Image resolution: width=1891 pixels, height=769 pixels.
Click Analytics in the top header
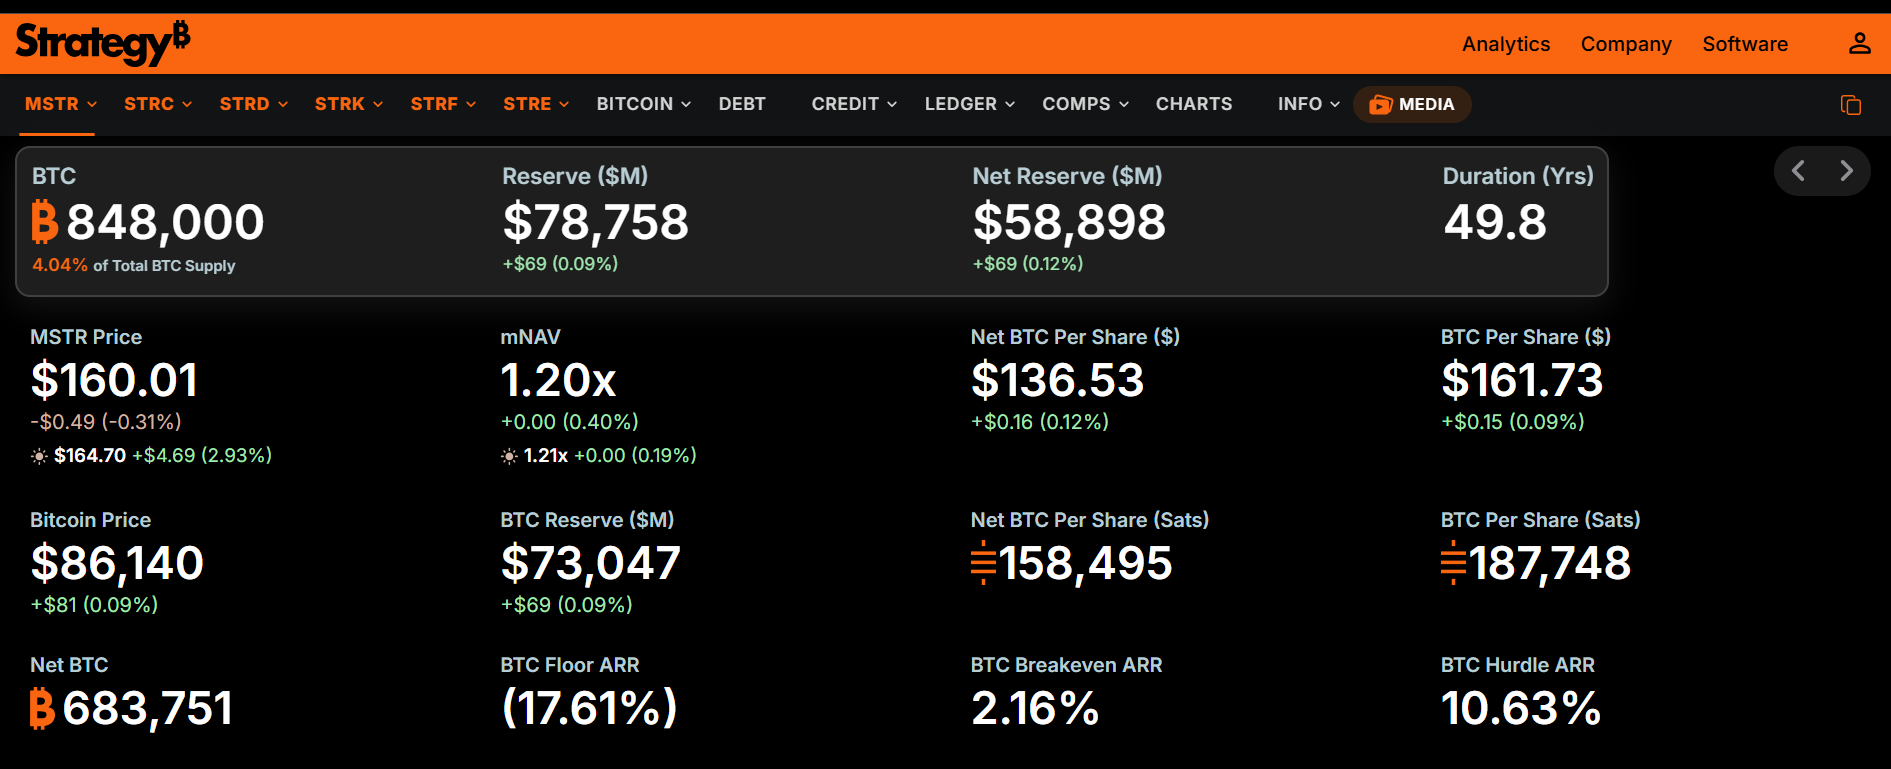tap(1506, 44)
